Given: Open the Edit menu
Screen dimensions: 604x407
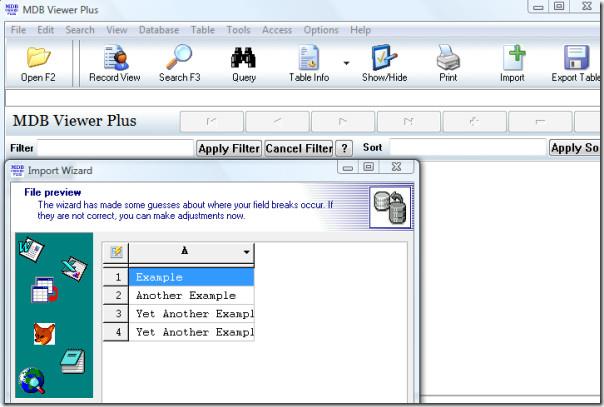Looking at the screenshot, I should tap(45, 30).
